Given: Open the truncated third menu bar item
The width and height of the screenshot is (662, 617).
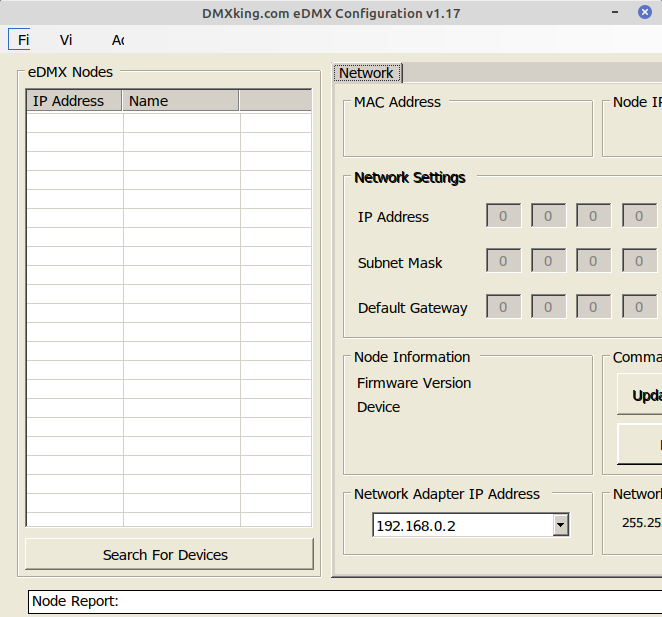Looking at the screenshot, I should (118, 40).
